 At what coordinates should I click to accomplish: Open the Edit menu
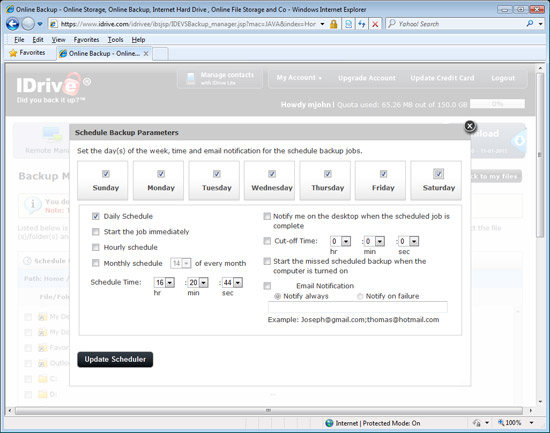(x=38, y=40)
